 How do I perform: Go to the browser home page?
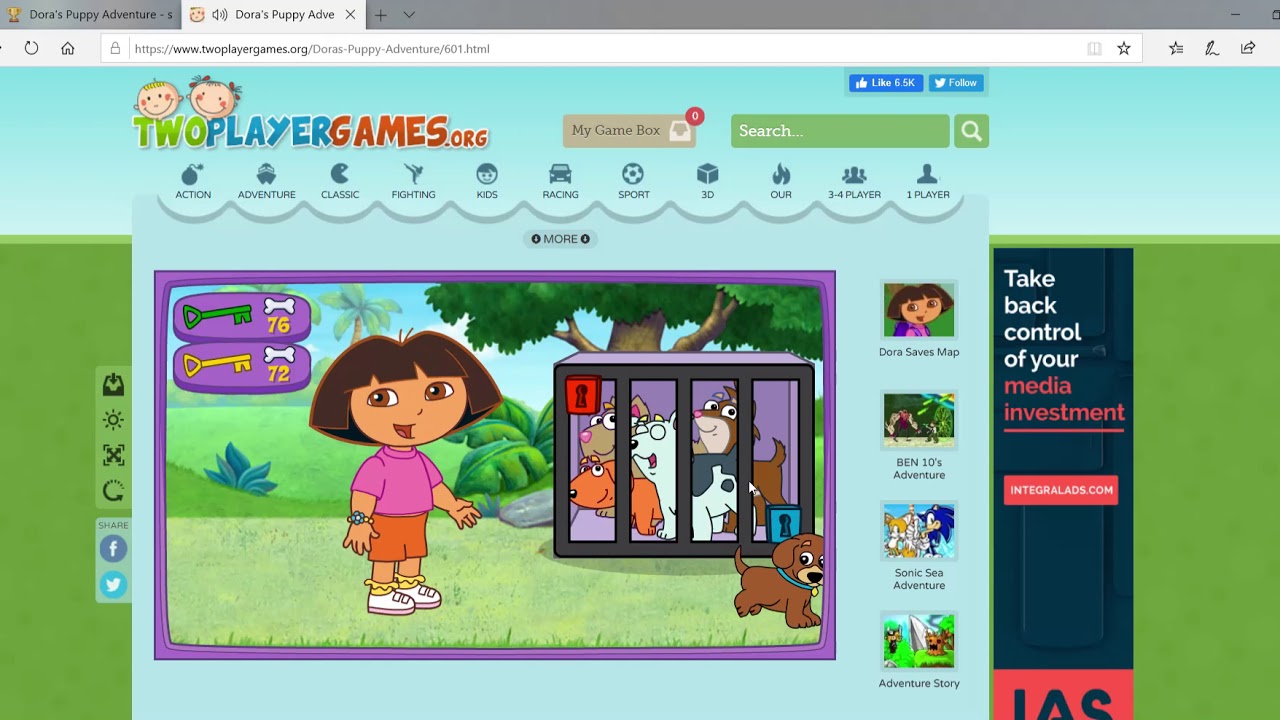click(x=67, y=48)
